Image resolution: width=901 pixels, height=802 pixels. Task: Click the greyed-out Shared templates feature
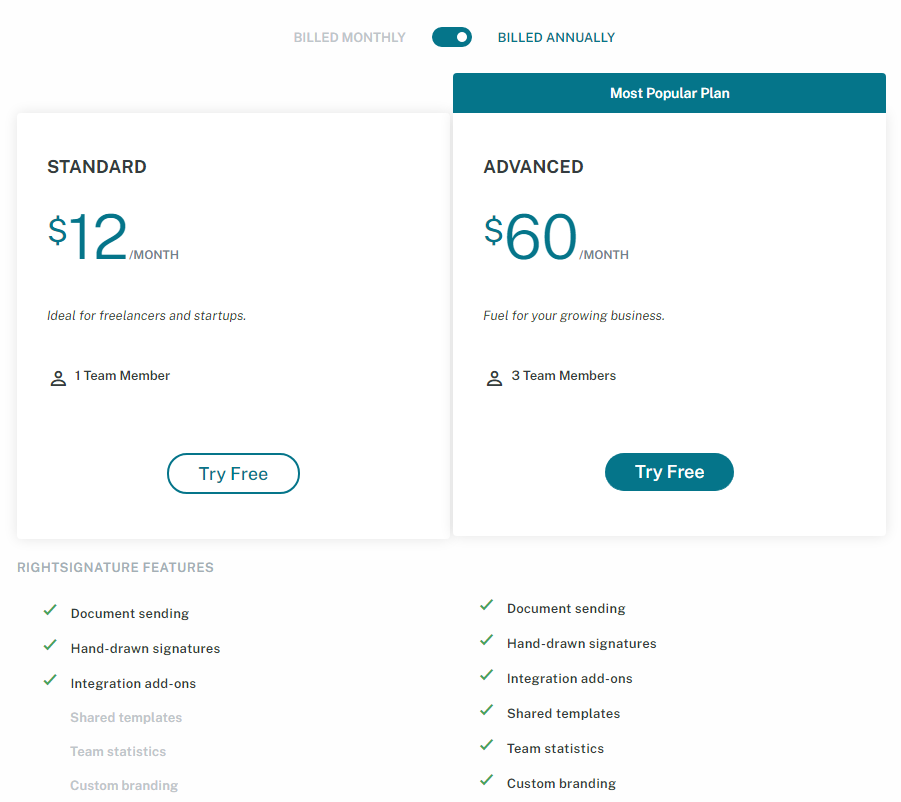(x=126, y=718)
